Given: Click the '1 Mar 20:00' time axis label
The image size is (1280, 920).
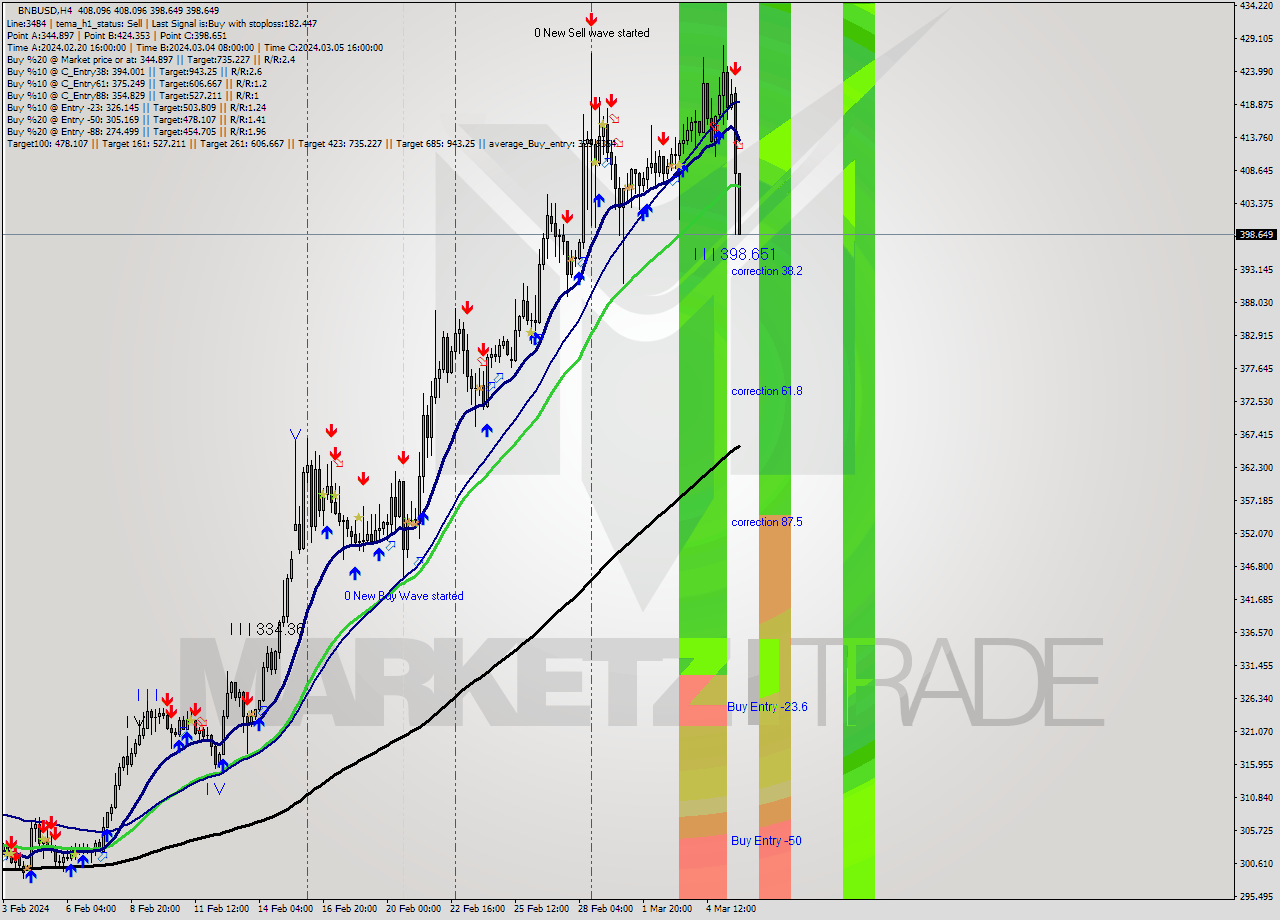Looking at the screenshot, I should coord(667,909).
